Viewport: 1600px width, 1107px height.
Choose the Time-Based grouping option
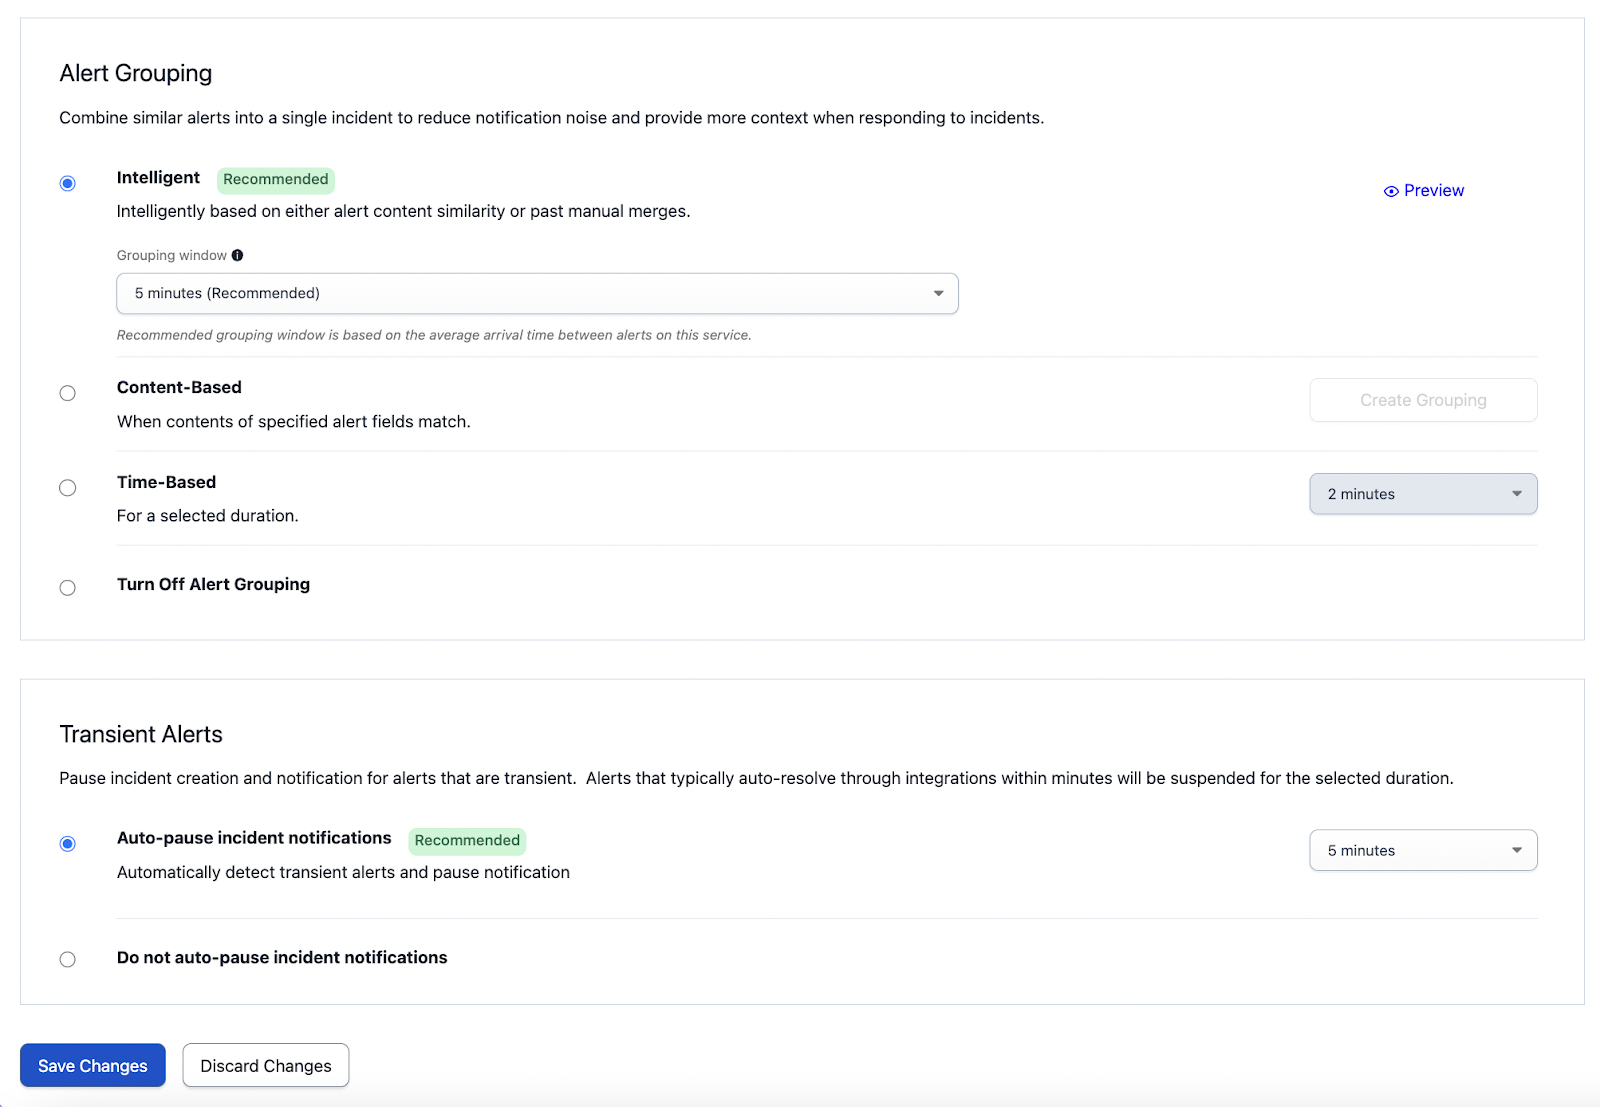point(67,488)
